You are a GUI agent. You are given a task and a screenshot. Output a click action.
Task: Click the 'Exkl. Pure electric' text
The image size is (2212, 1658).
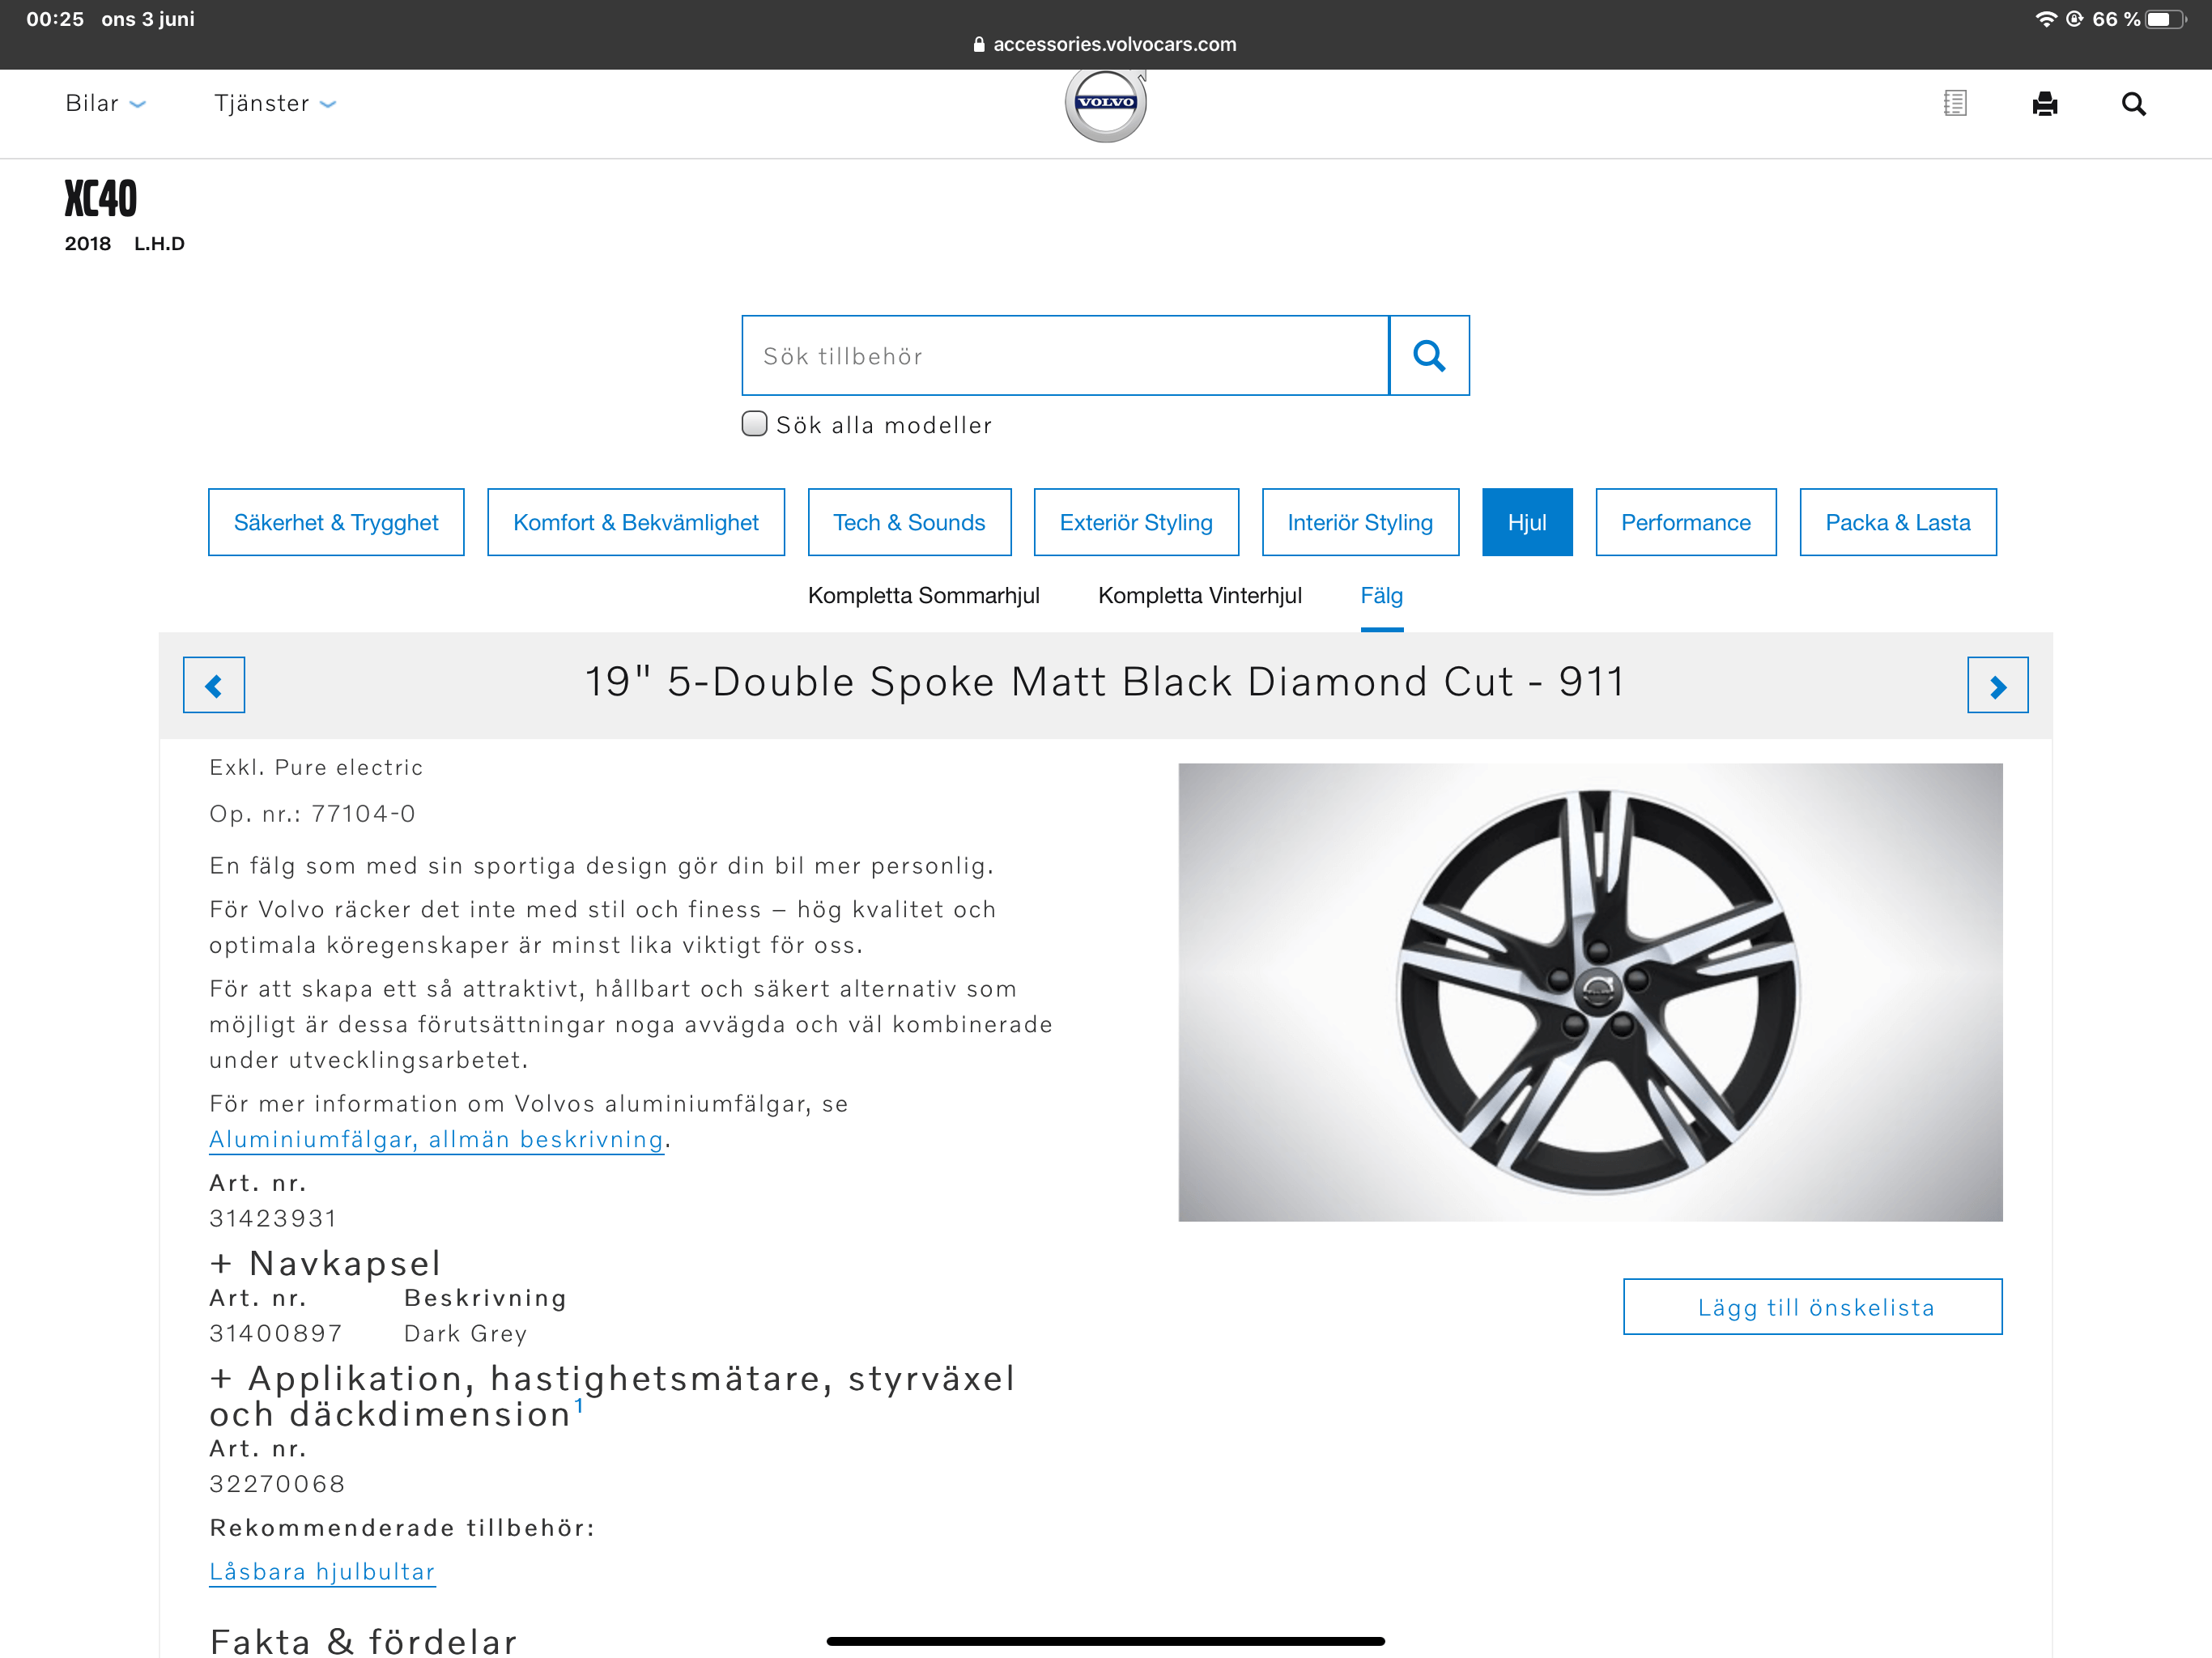pyautogui.click(x=316, y=767)
